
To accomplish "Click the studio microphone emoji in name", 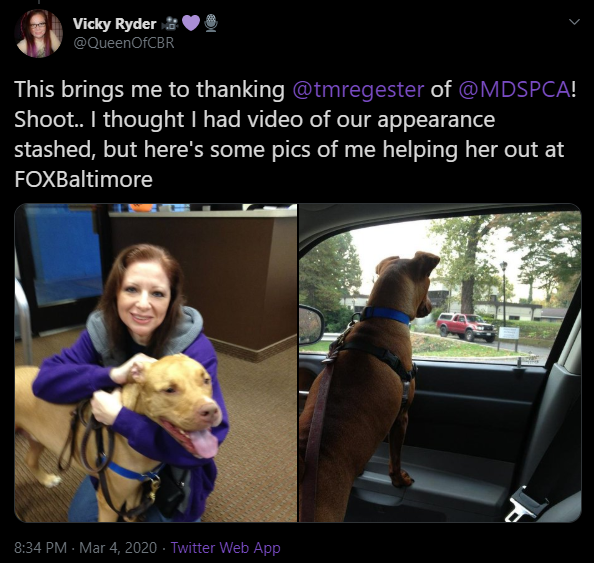I will 211,23.
